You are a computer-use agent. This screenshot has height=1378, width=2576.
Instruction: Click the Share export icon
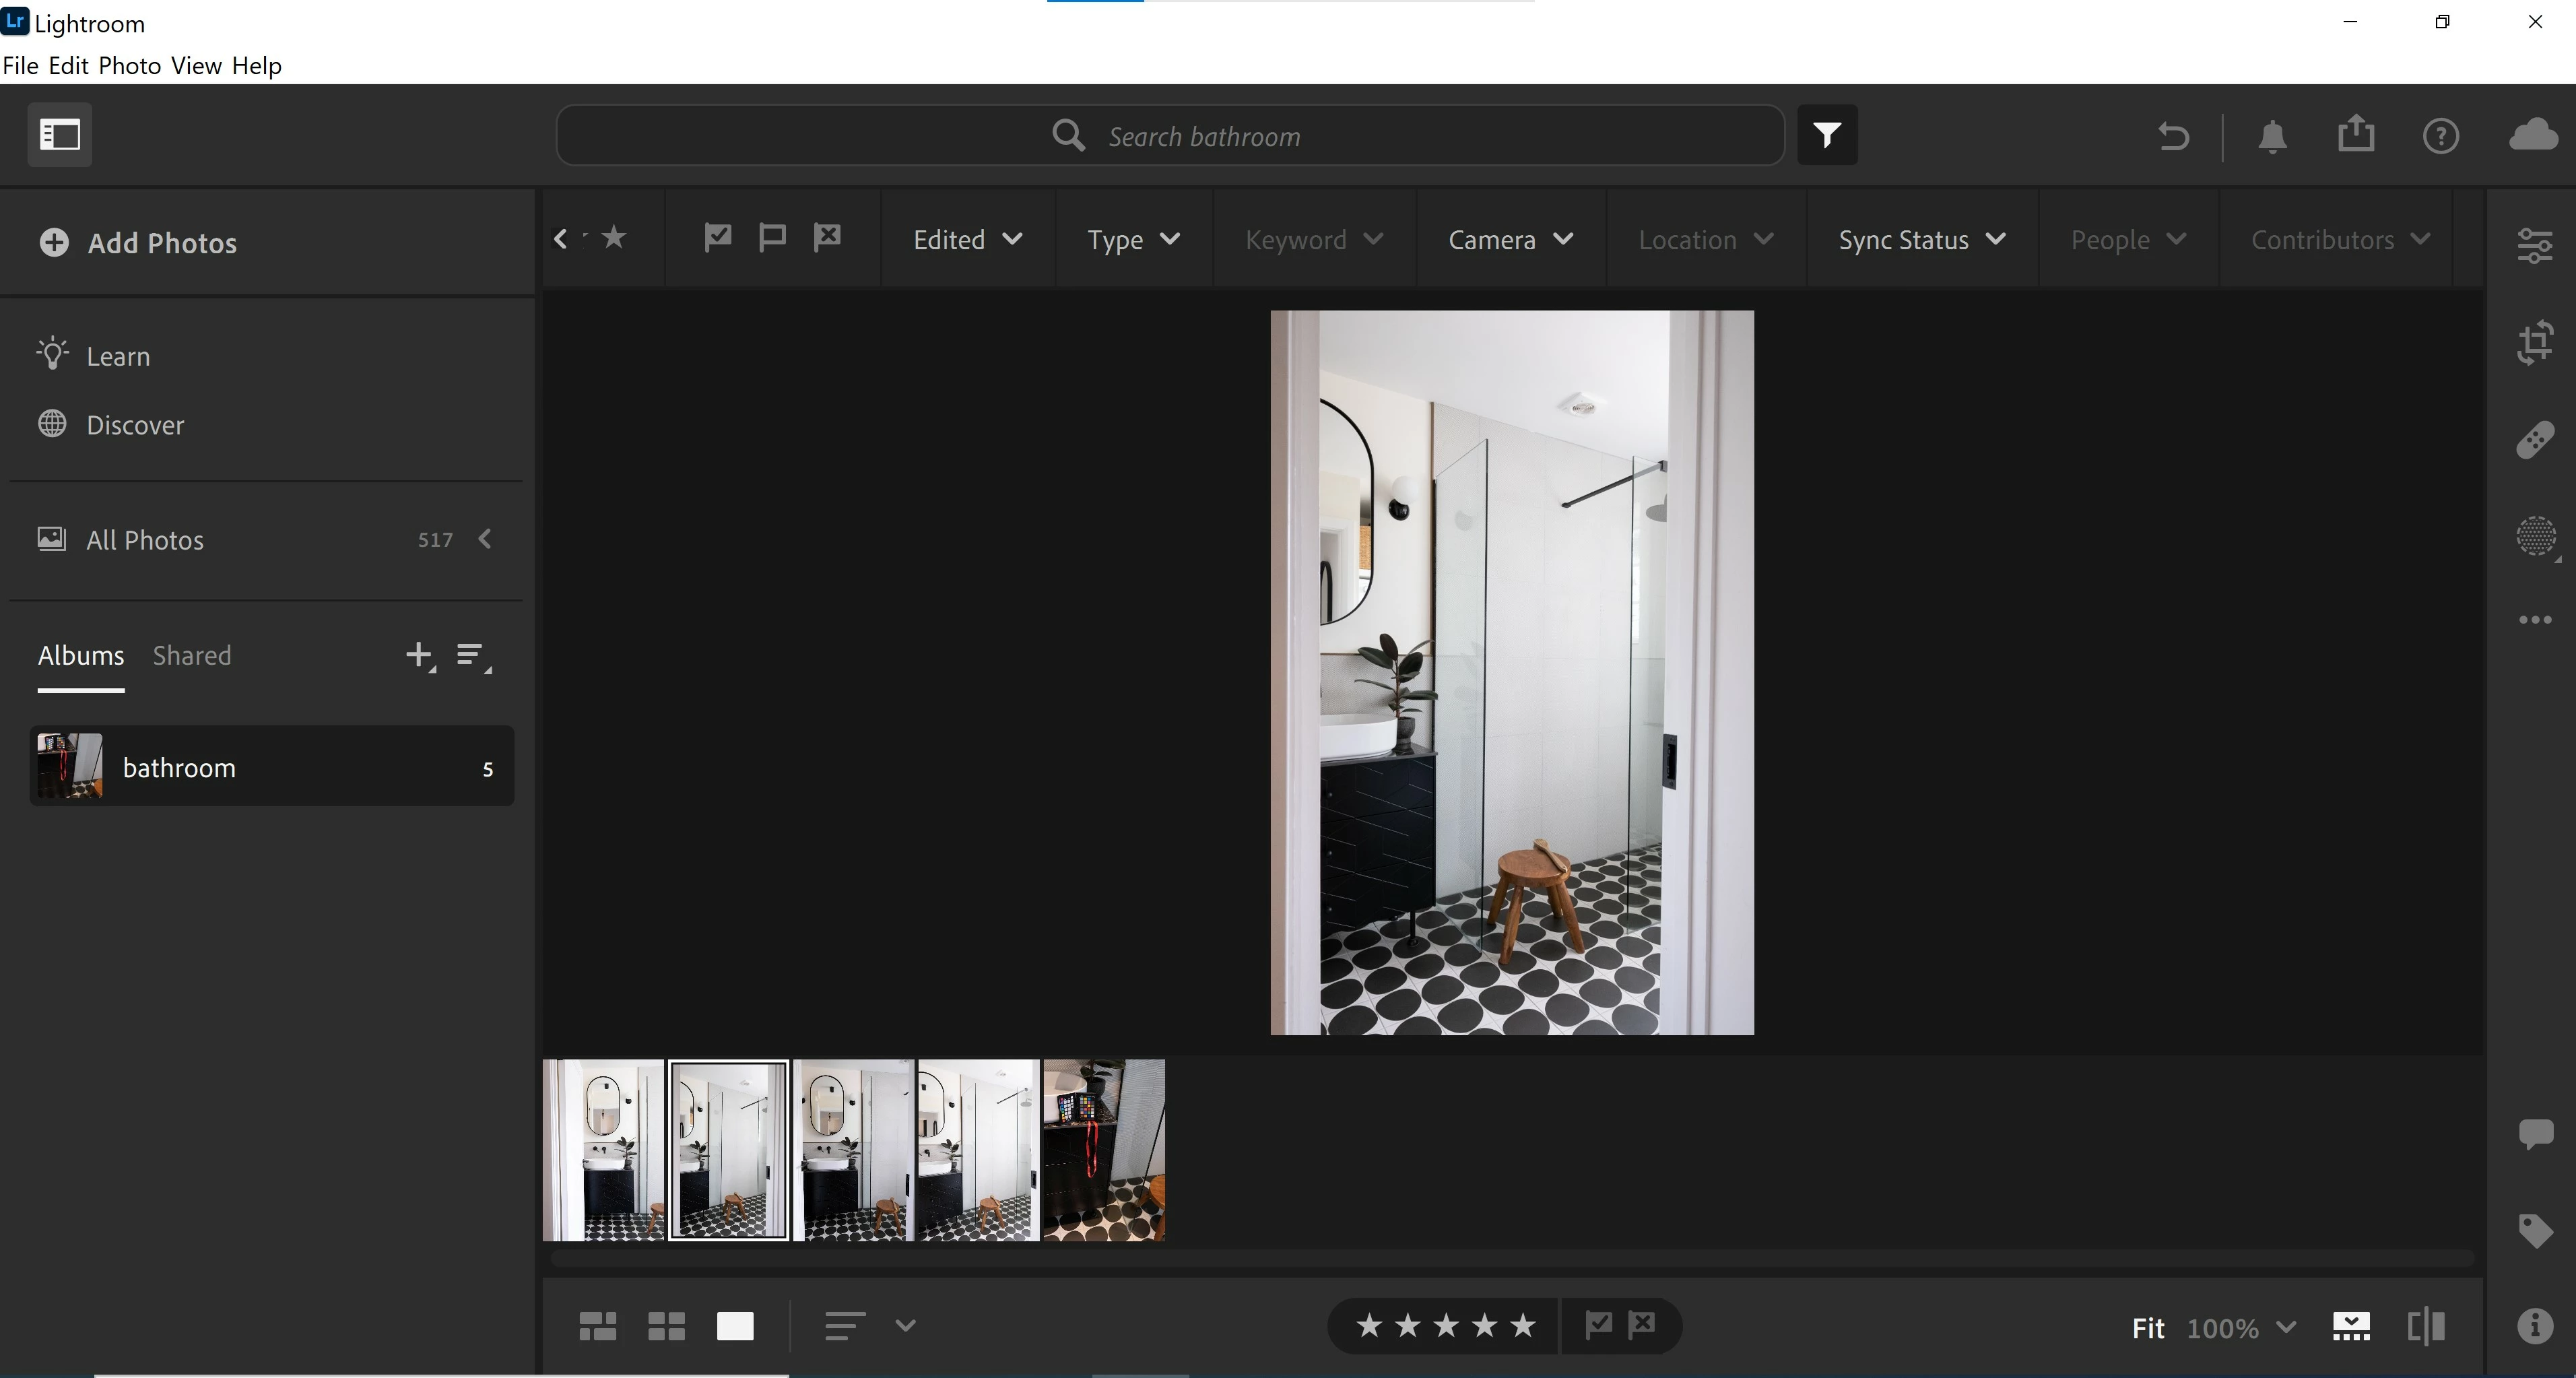pos(2356,135)
